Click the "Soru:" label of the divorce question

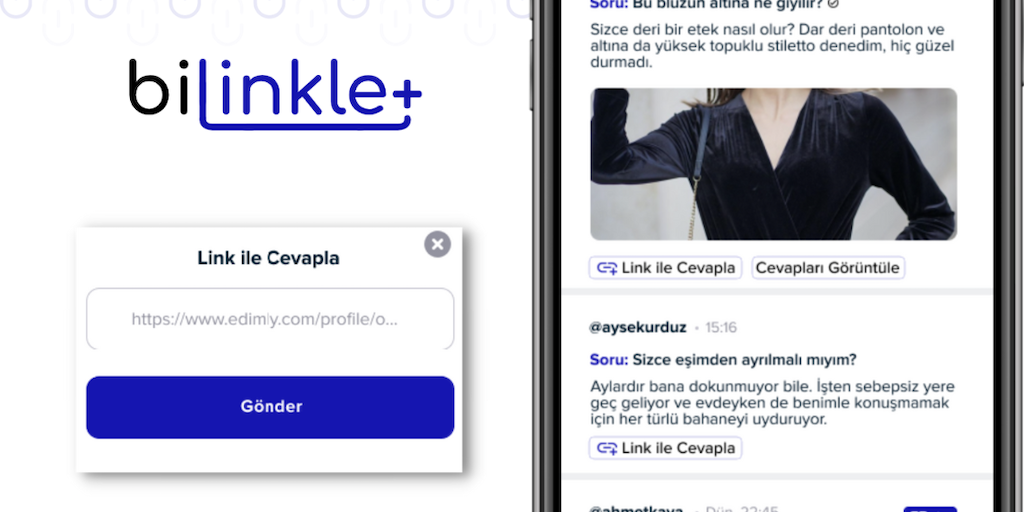(x=609, y=360)
